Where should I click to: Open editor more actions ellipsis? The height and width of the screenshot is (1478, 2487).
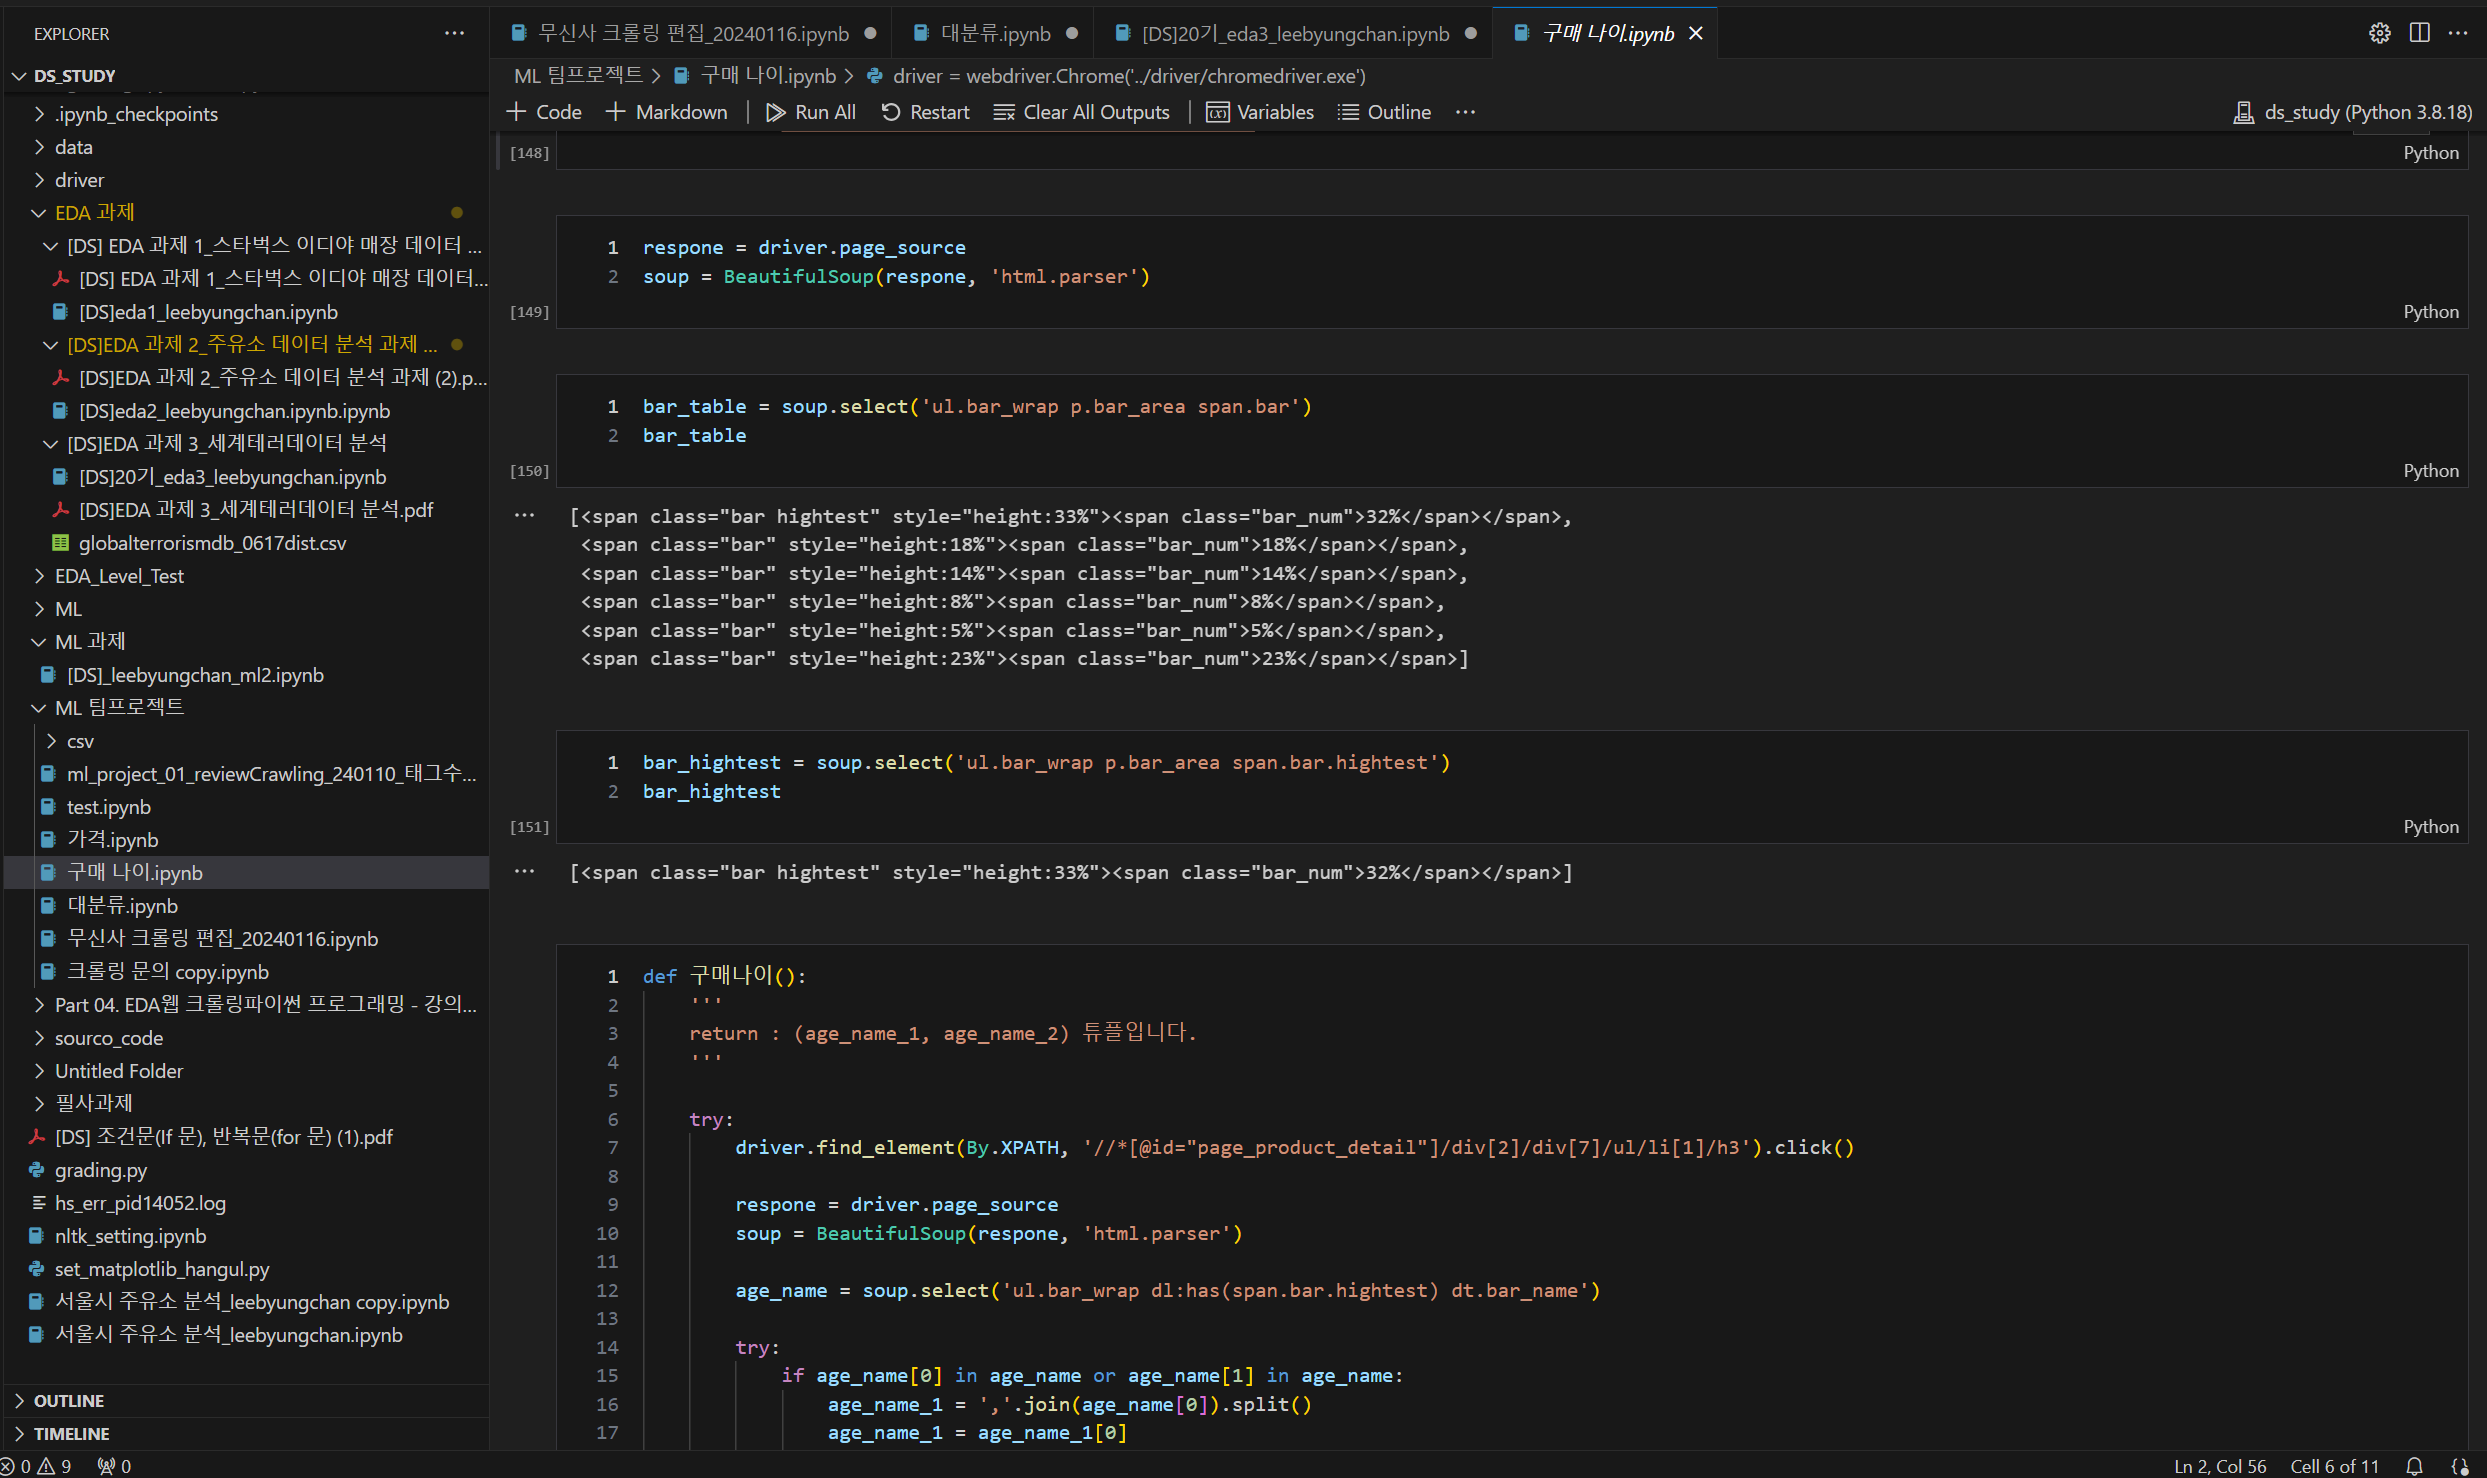point(2458,33)
